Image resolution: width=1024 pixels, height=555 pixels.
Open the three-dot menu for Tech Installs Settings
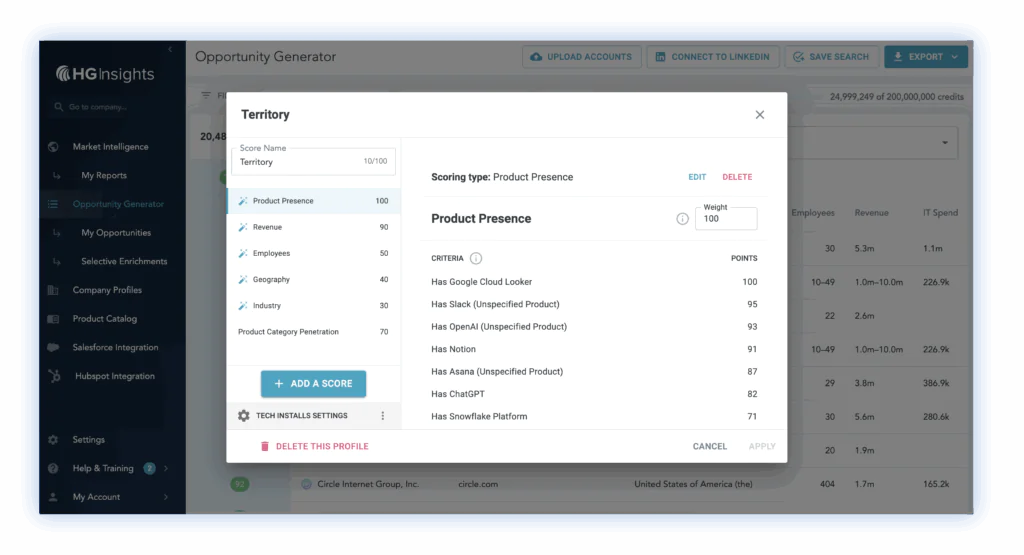click(383, 416)
